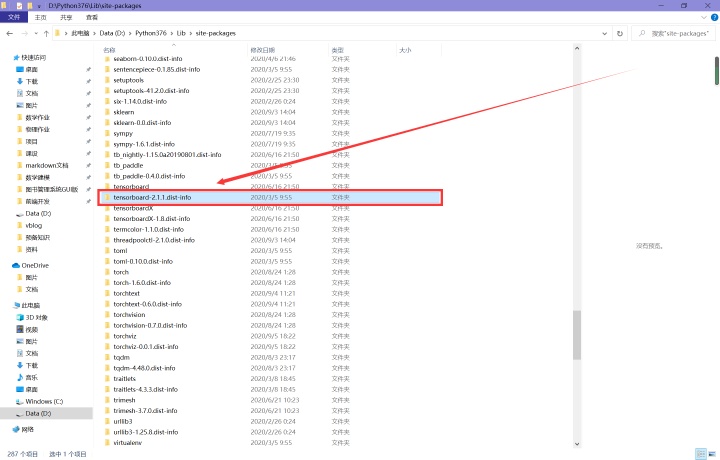Click the folder icon beside tqdm
The image size is (720, 460).
coord(107,357)
